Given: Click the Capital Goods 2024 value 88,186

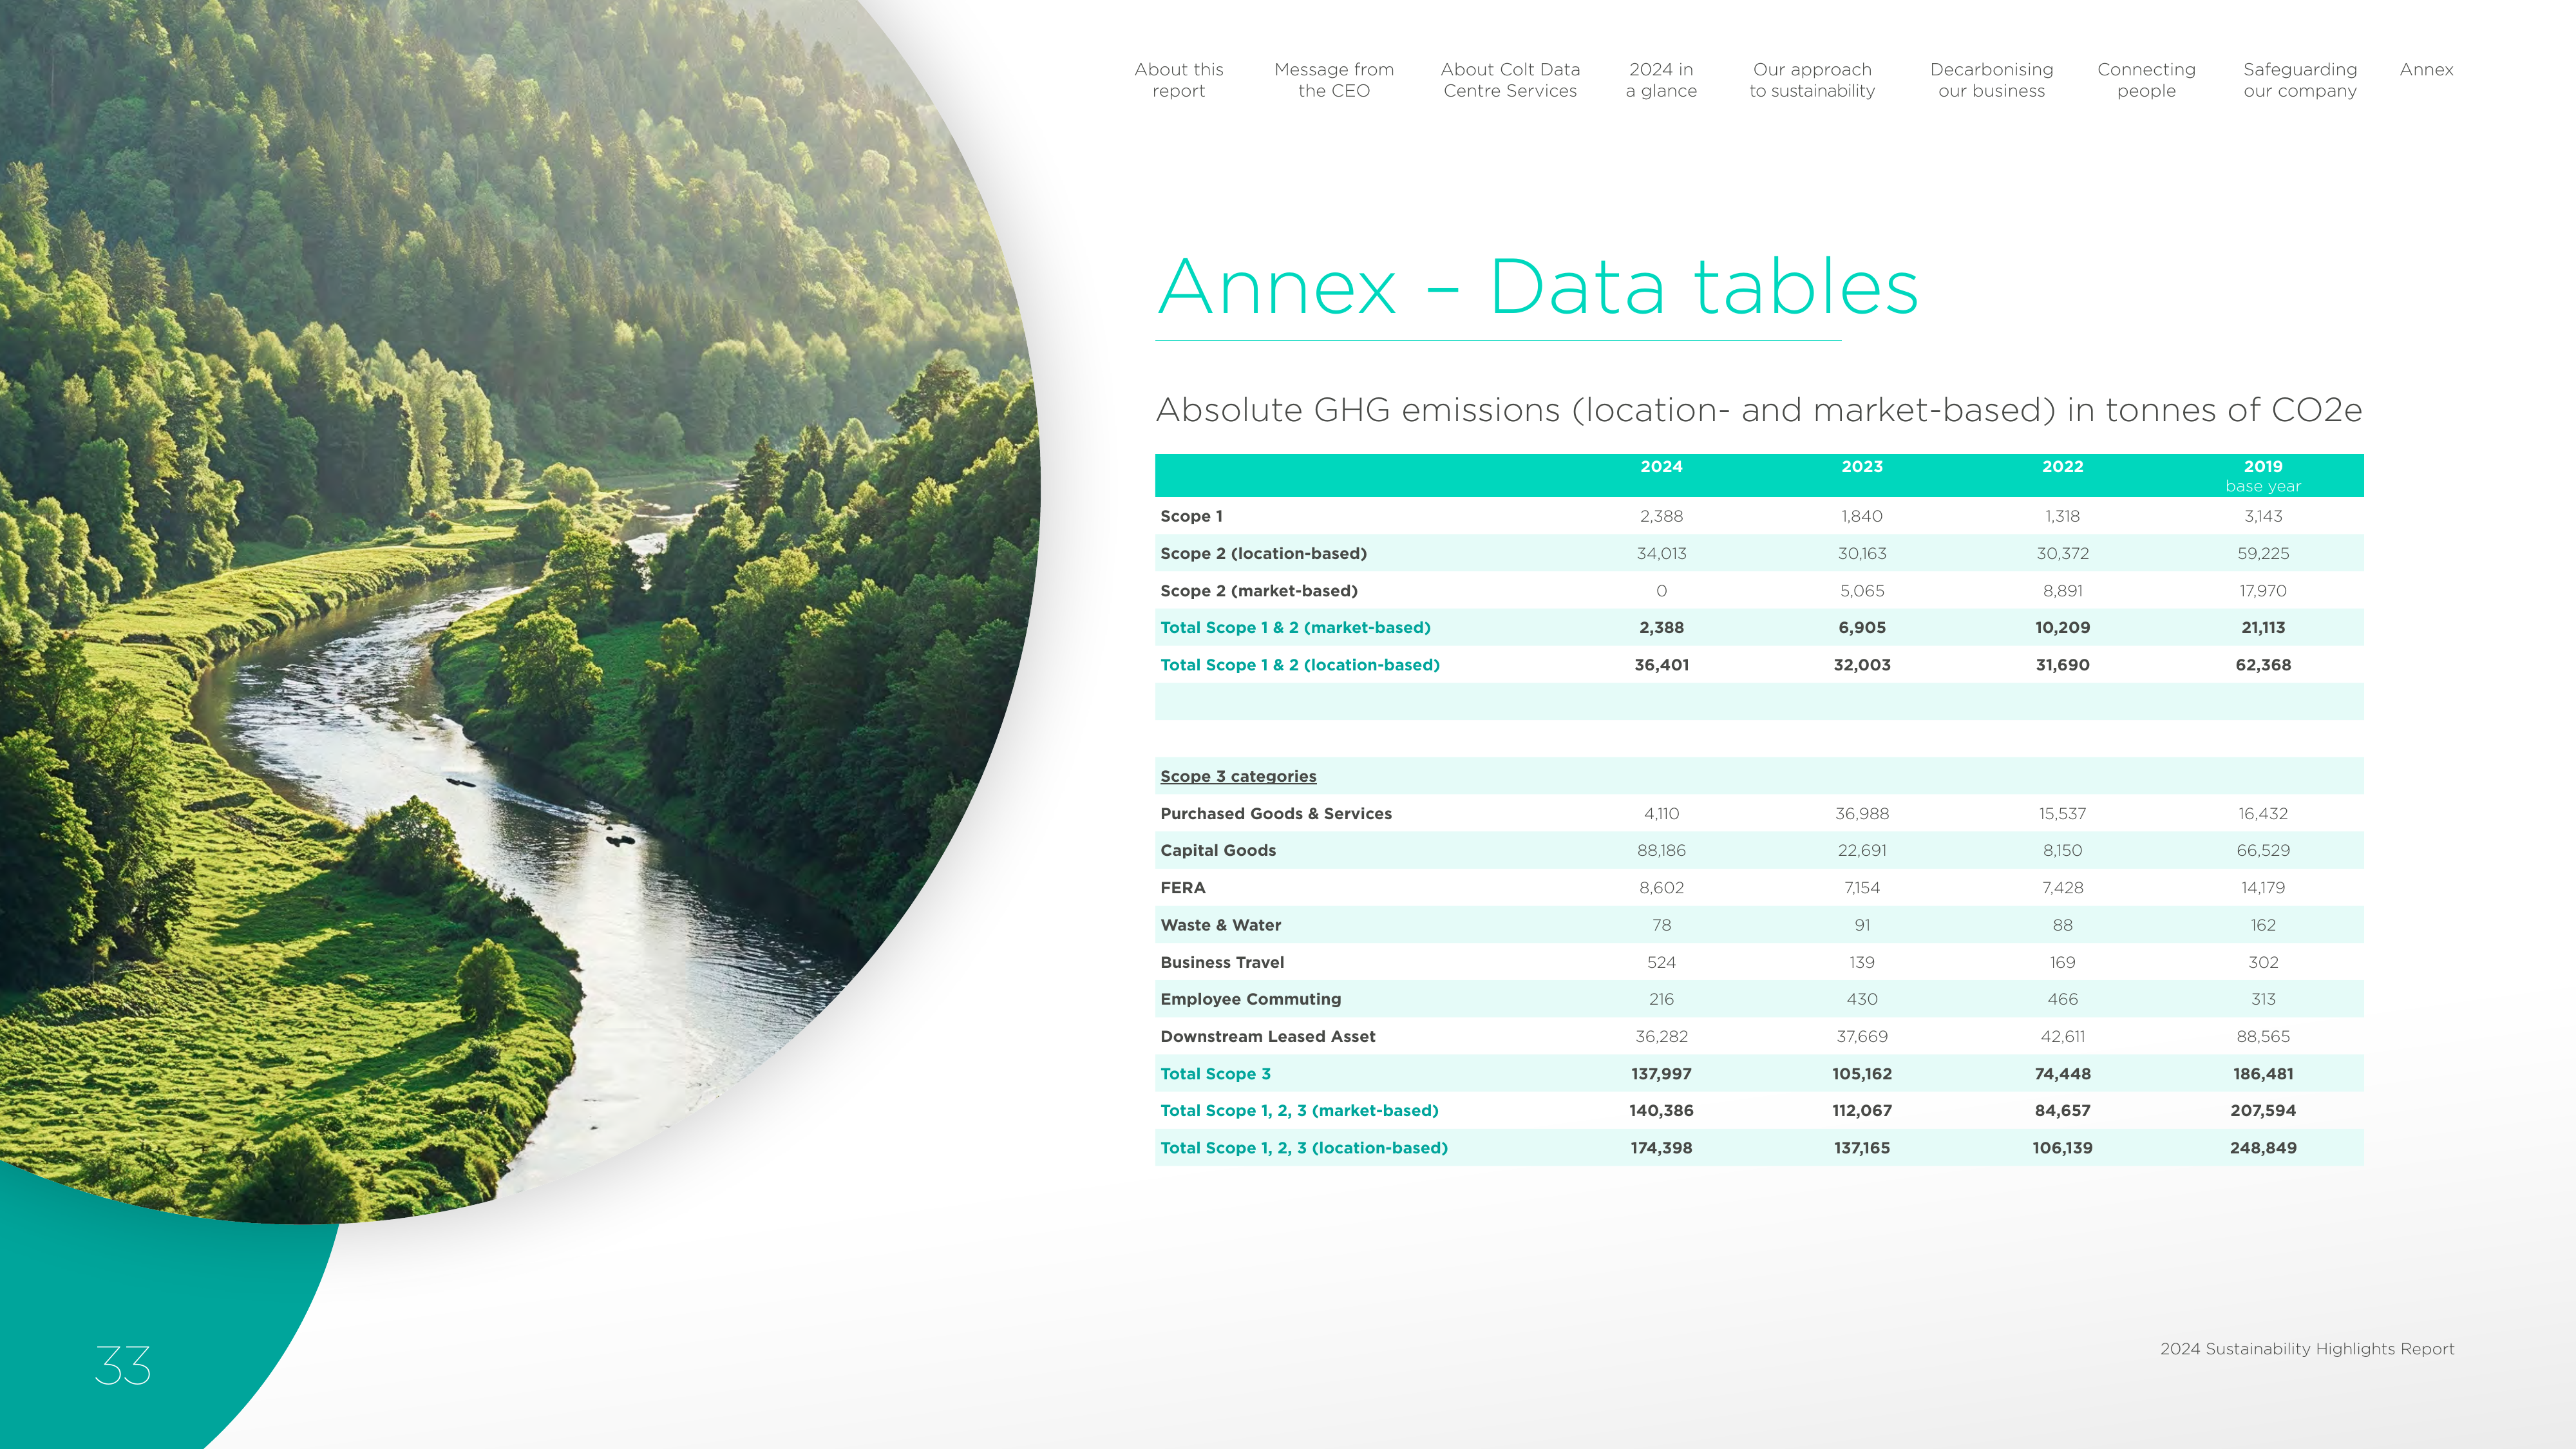Looking at the screenshot, I should pyautogui.click(x=1661, y=851).
